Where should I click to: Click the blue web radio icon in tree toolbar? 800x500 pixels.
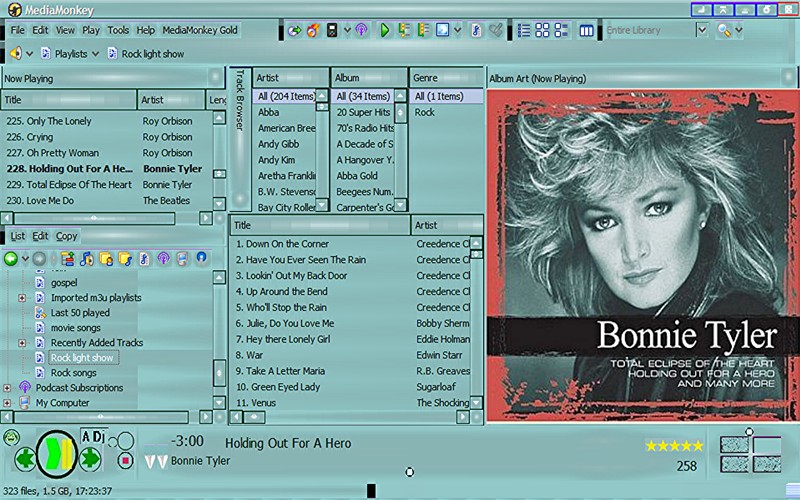click(x=202, y=257)
